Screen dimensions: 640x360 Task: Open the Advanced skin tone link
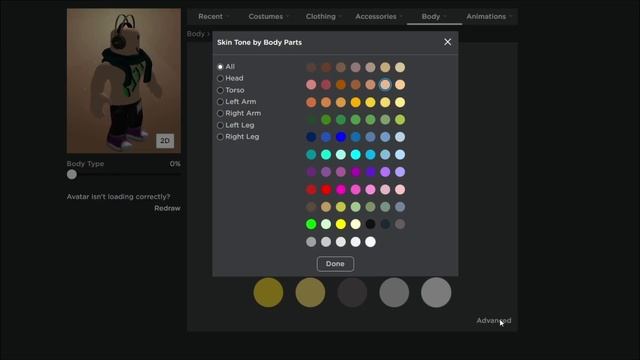493,320
